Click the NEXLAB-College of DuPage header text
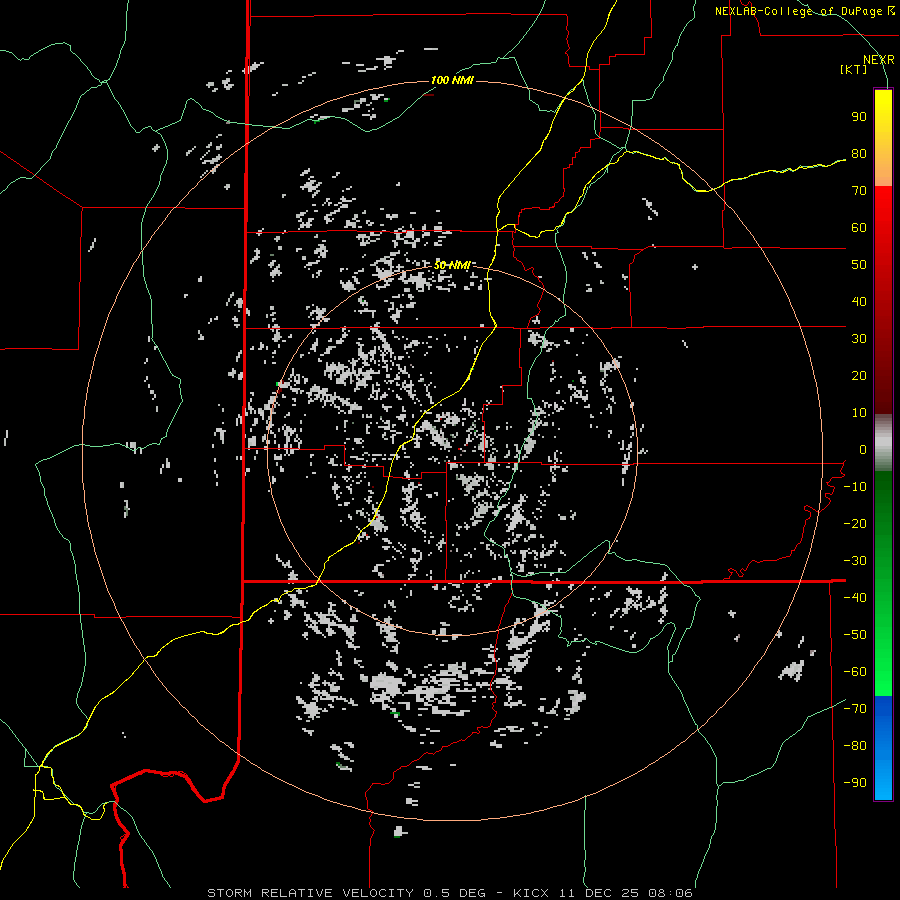900x900 pixels. tap(805, 11)
